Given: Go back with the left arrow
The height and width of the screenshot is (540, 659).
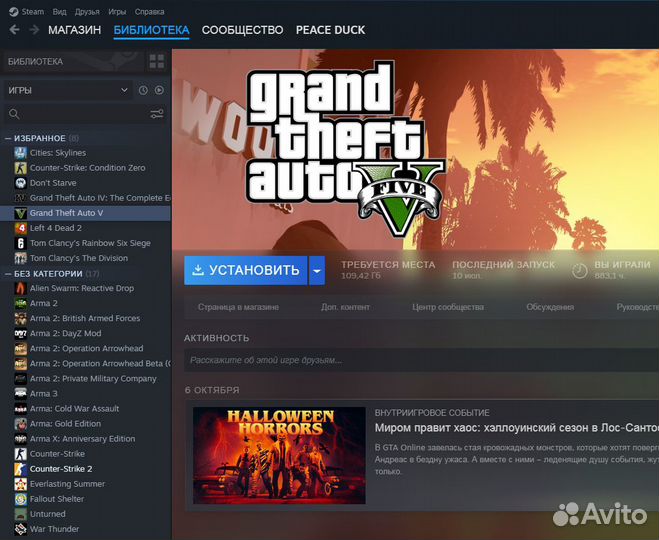Looking at the screenshot, I should click(14, 30).
